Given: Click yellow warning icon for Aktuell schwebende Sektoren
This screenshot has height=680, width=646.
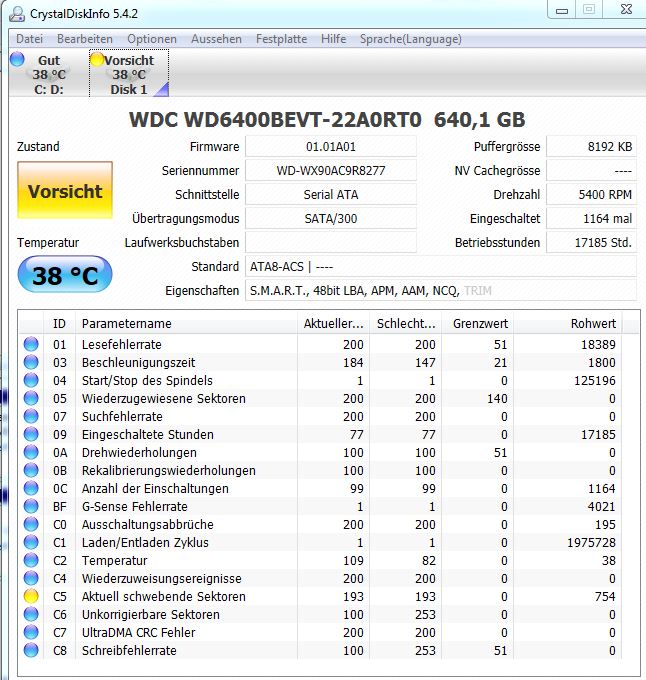Looking at the screenshot, I should 31,596.
